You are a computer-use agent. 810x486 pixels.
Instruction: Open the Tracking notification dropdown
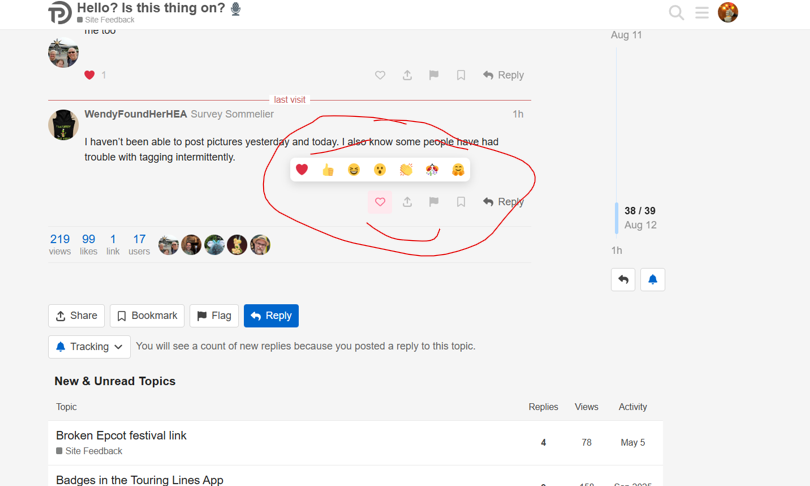click(89, 347)
